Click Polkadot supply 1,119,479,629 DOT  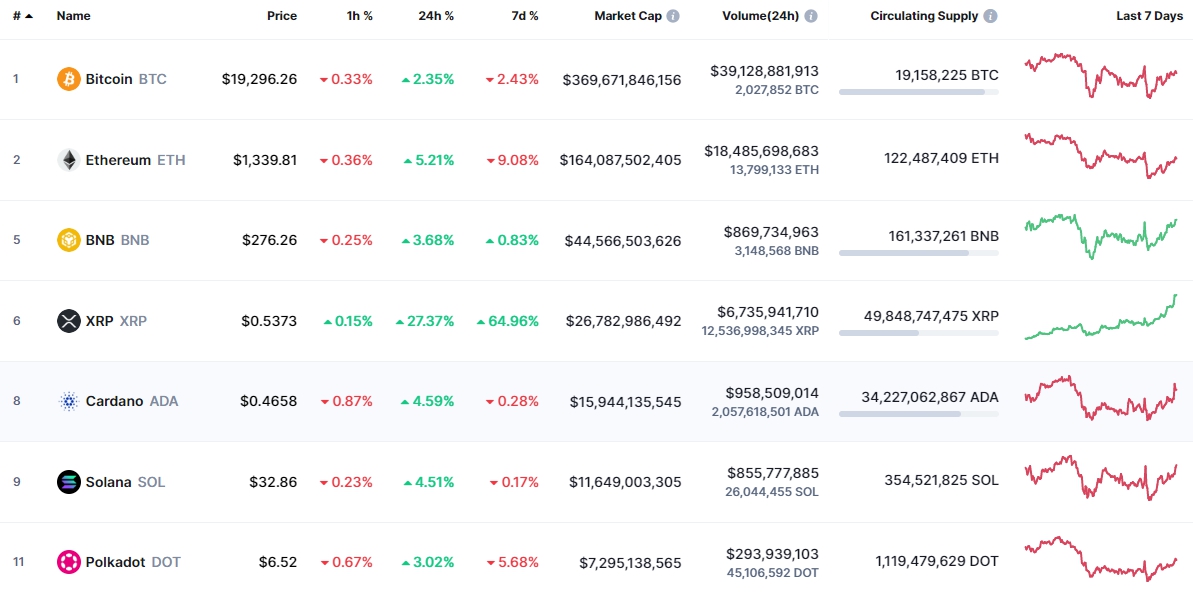pyautogui.click(x=937, y=562)
